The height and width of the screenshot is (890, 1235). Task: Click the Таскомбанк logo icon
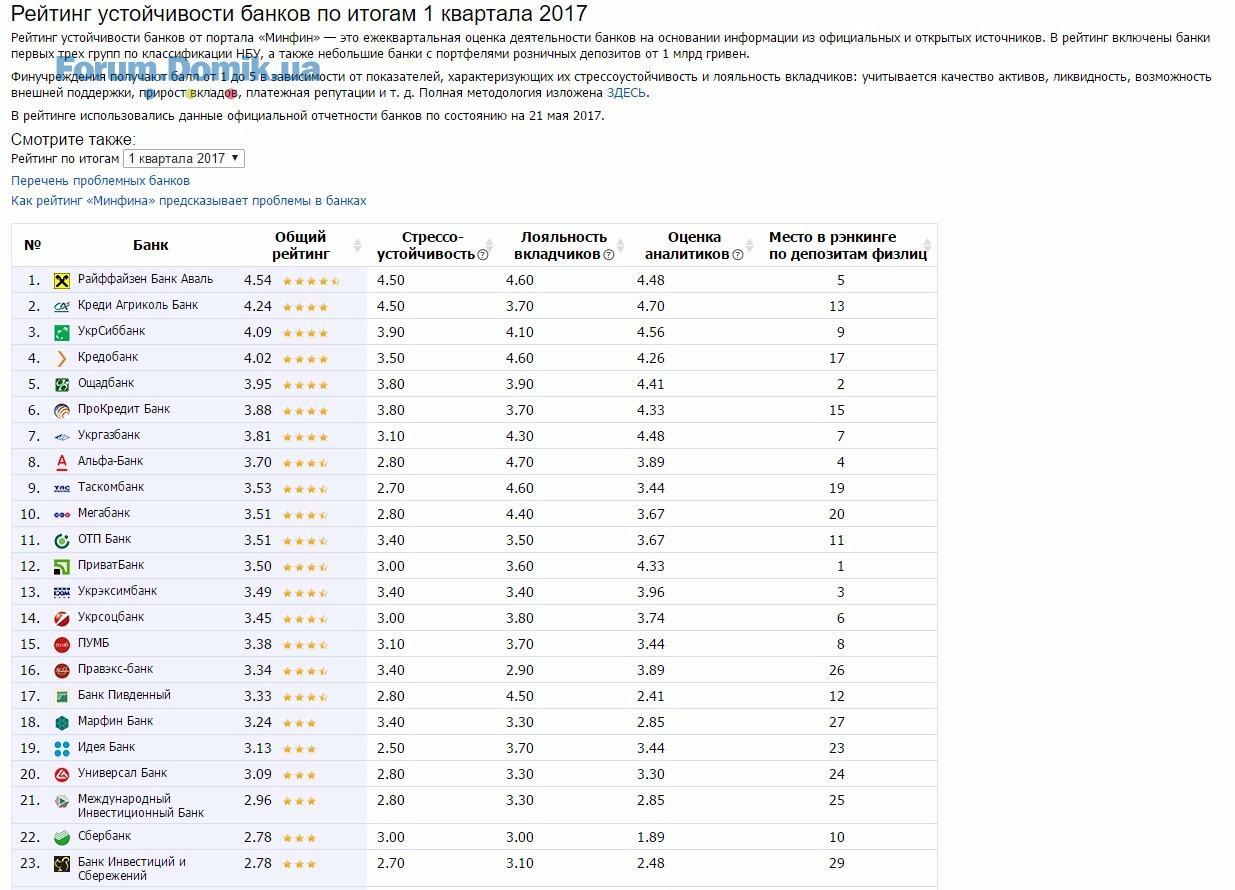[x=62, y=489]
